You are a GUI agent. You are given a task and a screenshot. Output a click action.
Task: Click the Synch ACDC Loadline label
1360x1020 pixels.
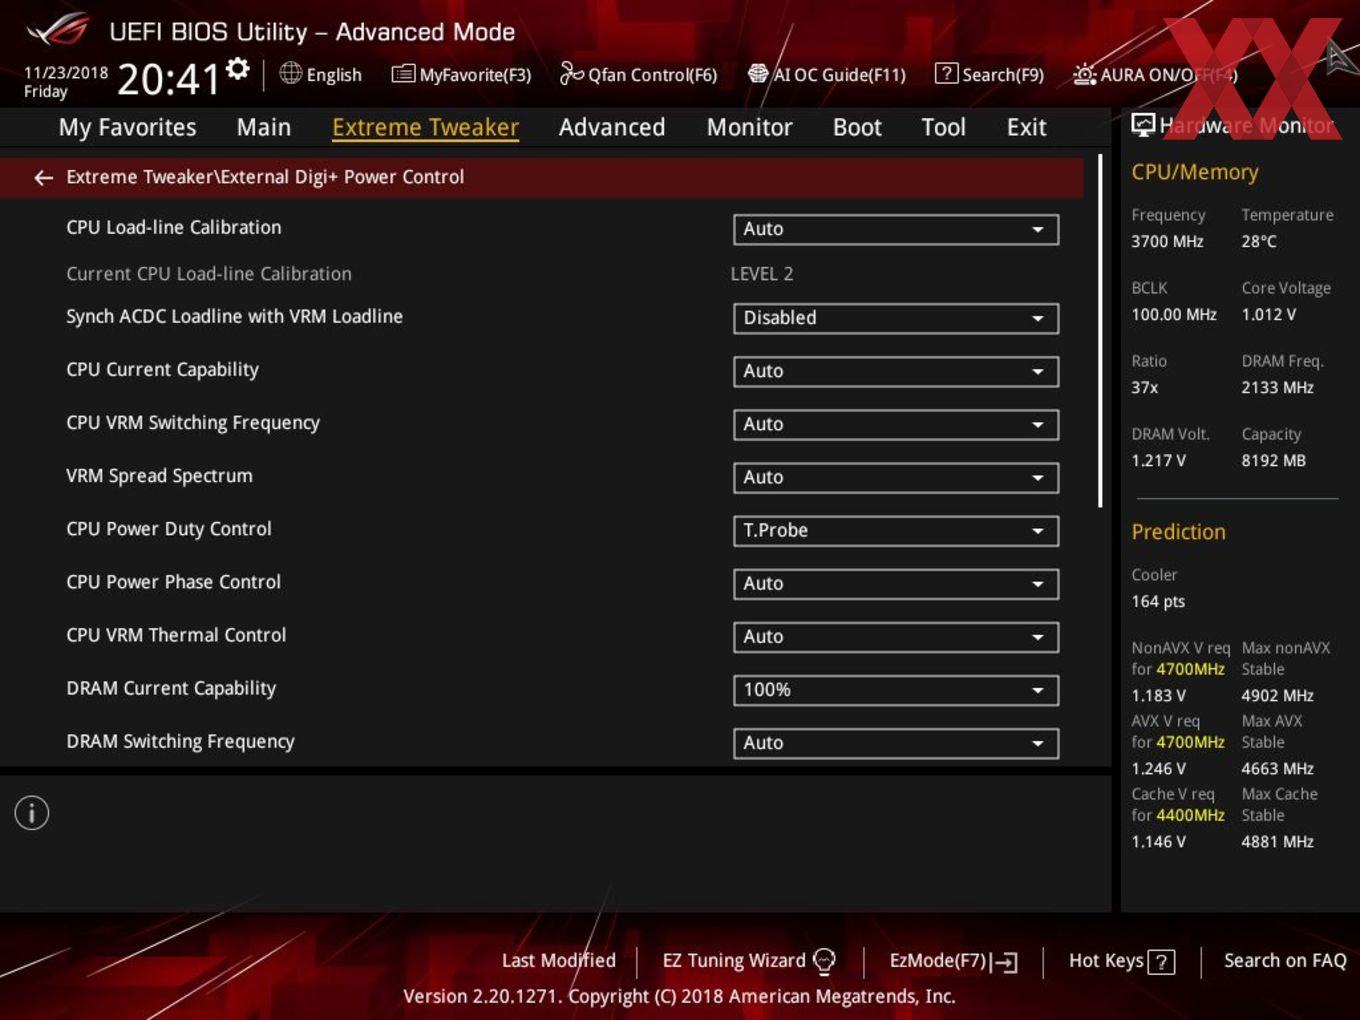pos(234,316)
